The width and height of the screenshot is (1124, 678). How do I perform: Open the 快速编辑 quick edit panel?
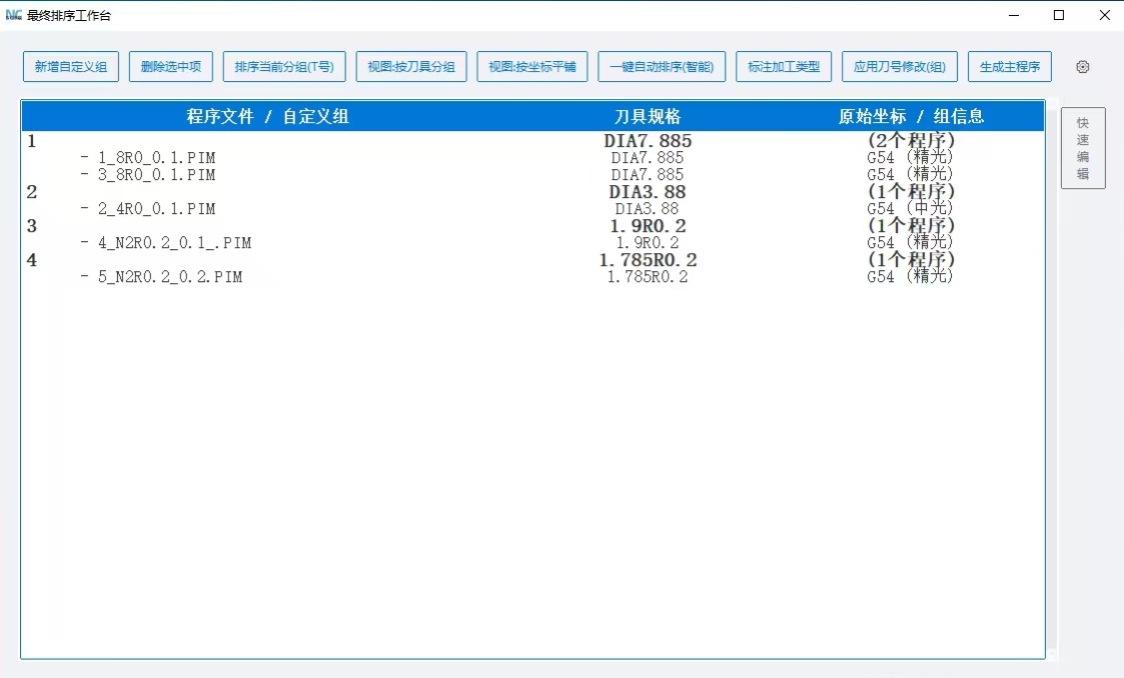point(1083,148)
